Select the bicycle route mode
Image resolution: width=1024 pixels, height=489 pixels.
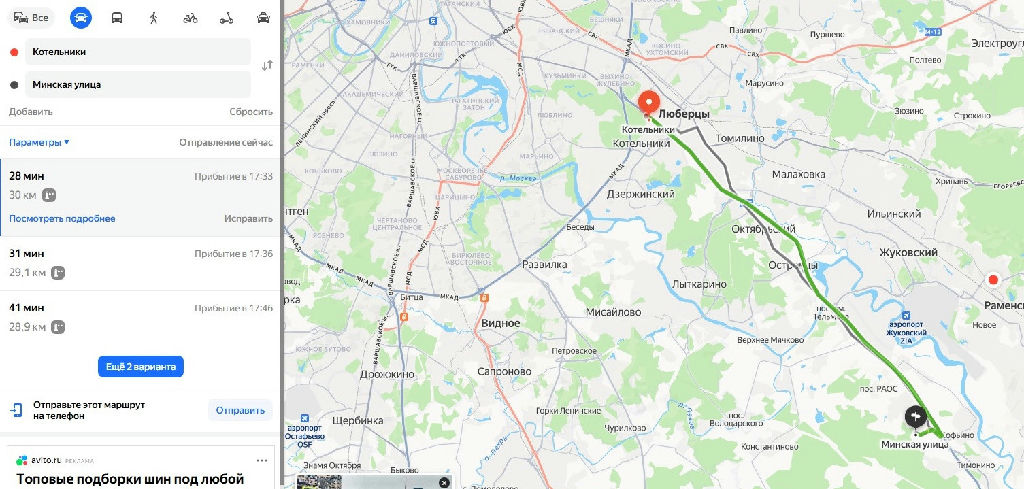click(190, 18)
